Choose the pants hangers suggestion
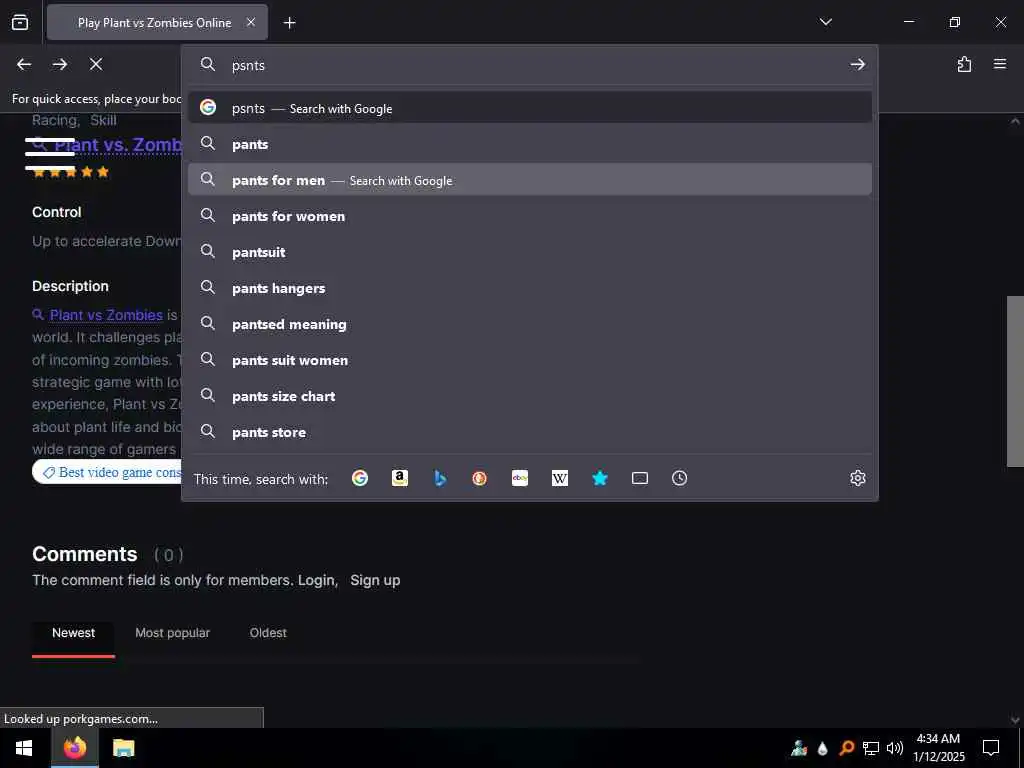The height and width of the screenshot is (768, 1024). coord(530,287)
